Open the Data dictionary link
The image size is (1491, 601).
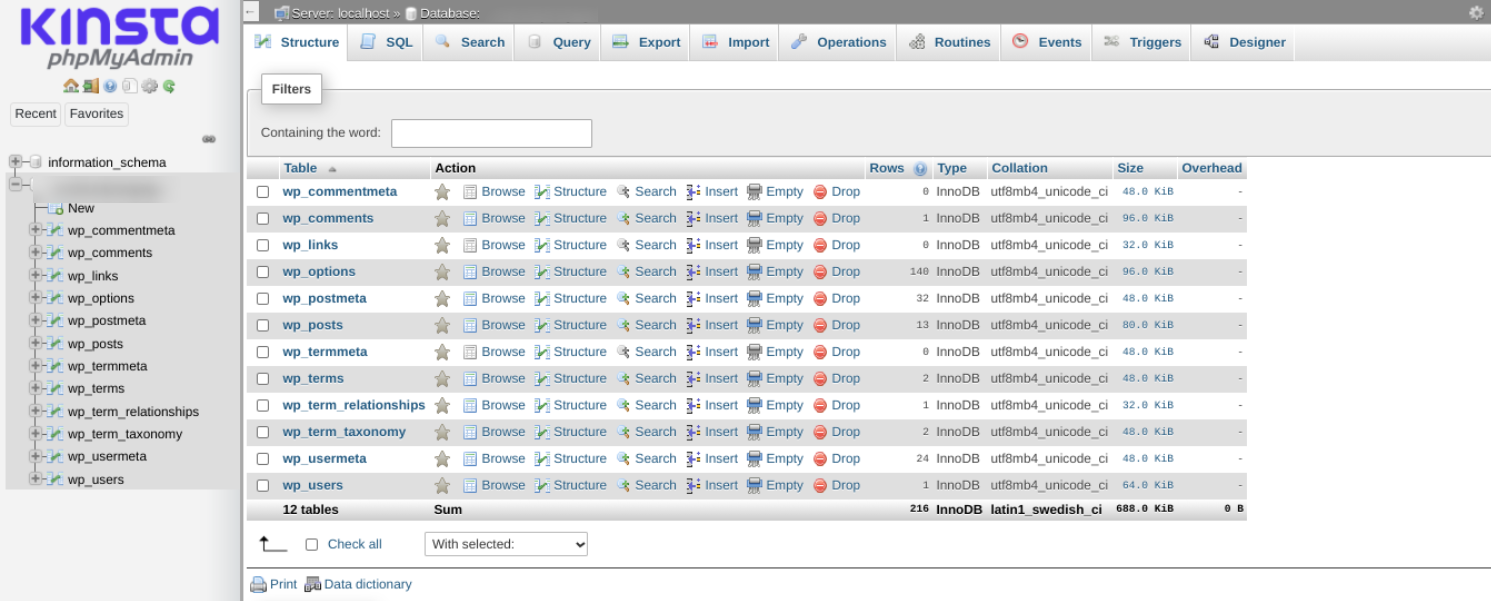point(368,584)
